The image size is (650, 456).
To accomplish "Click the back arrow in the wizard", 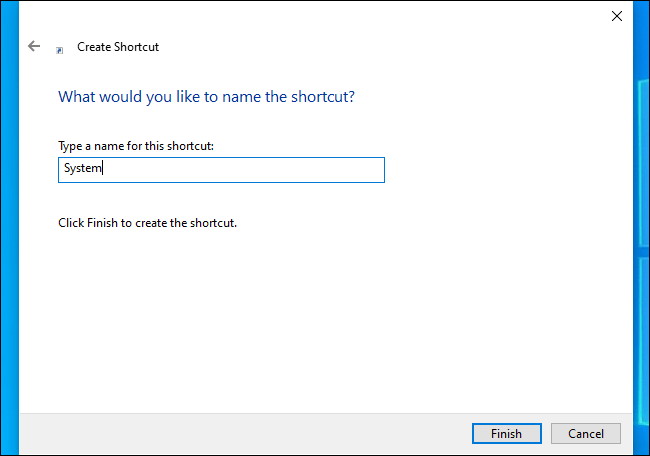I will (34, 46).
